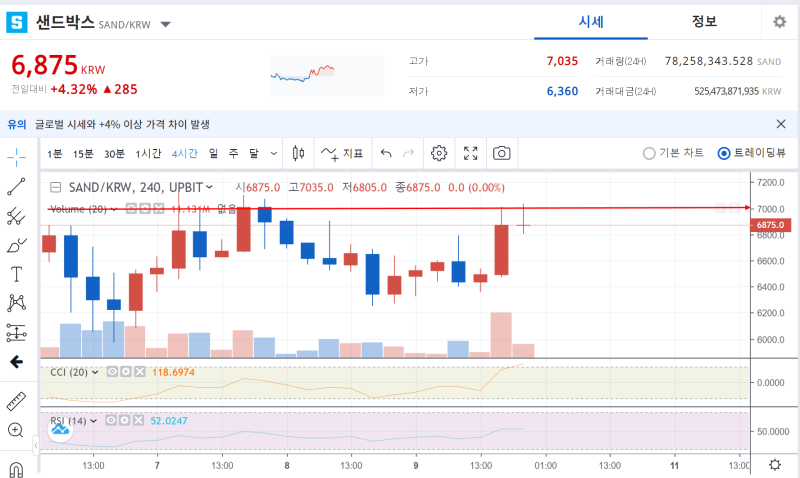Viewport: 800px width, 478px height.
Task: Click the mini price sparkline chart
Action: tap(327, 76)
